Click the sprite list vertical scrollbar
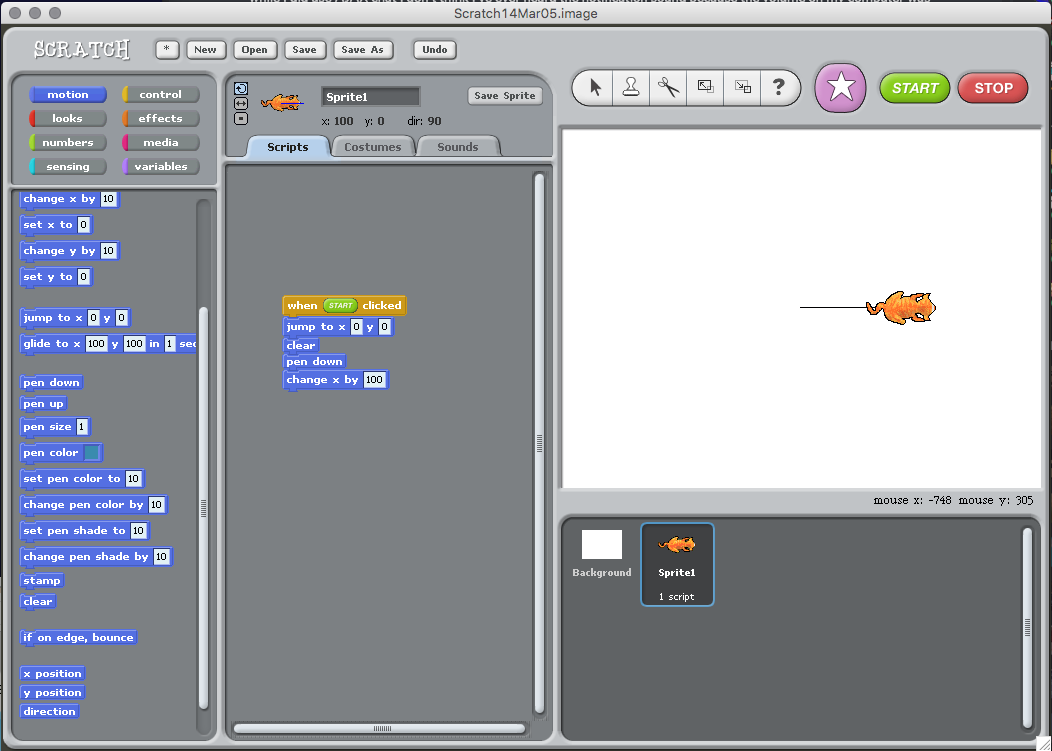 (x=1027, y=628)
